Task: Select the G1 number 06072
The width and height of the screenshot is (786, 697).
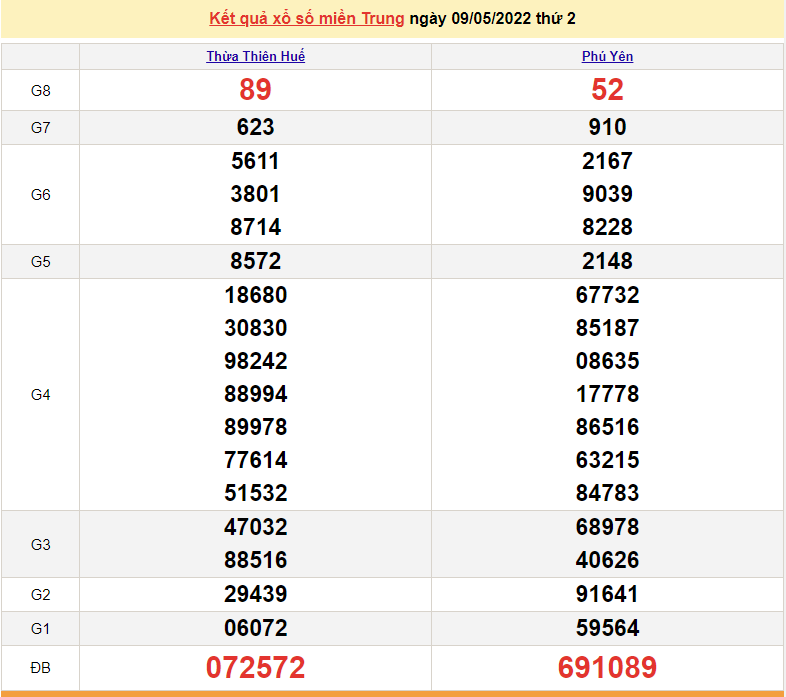Action: pyautogui.click(x=255, y=628)
